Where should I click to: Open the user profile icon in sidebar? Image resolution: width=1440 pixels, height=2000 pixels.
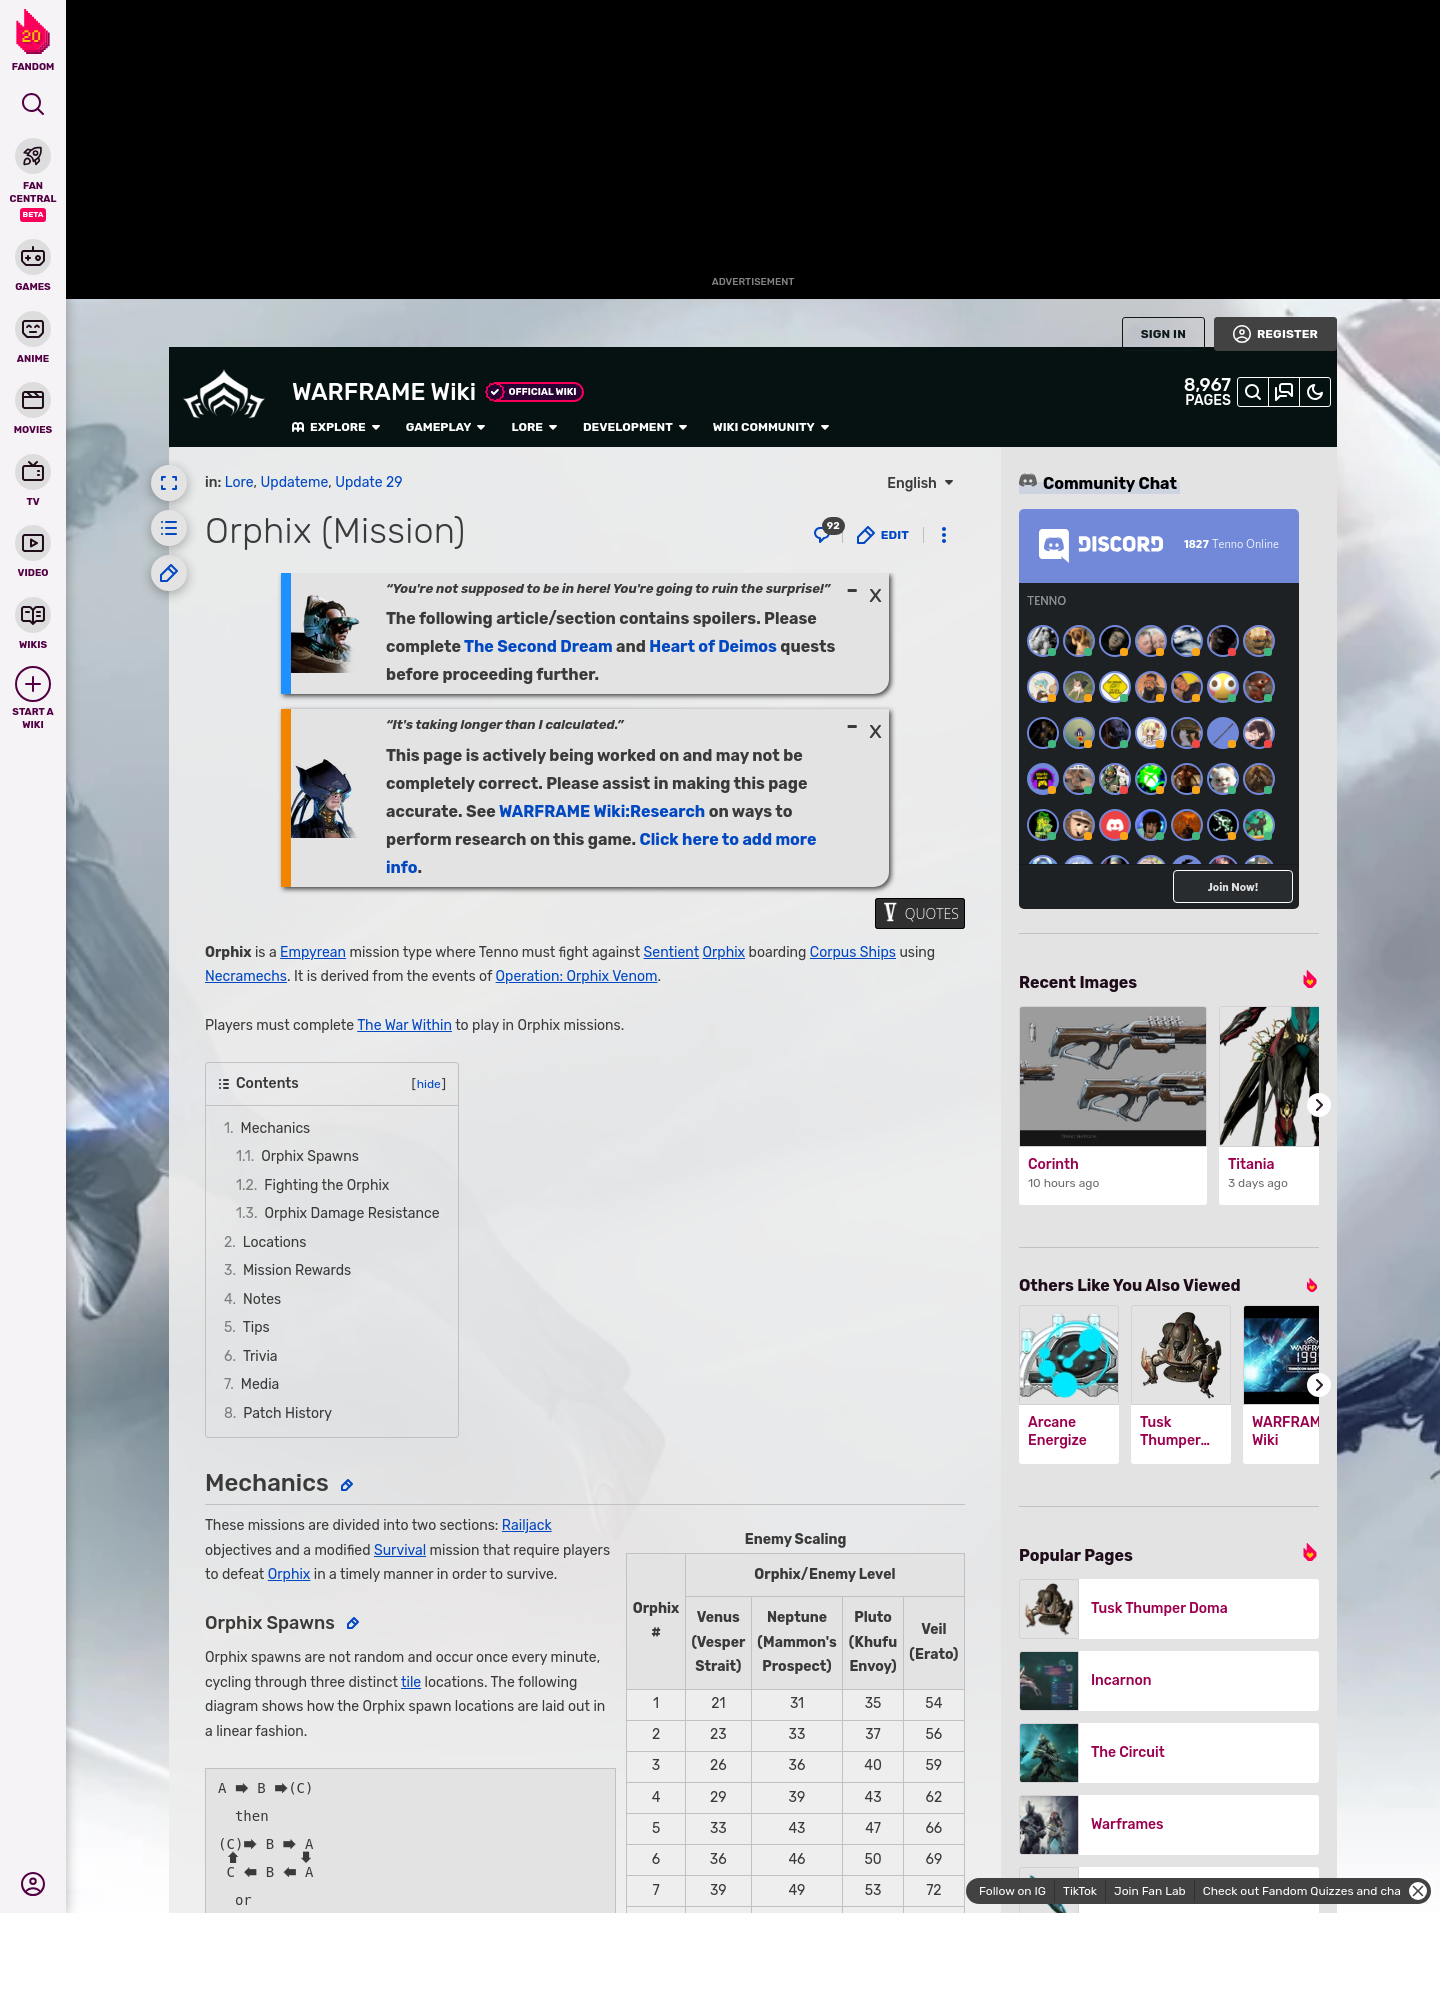click(x=33, y=1884)
